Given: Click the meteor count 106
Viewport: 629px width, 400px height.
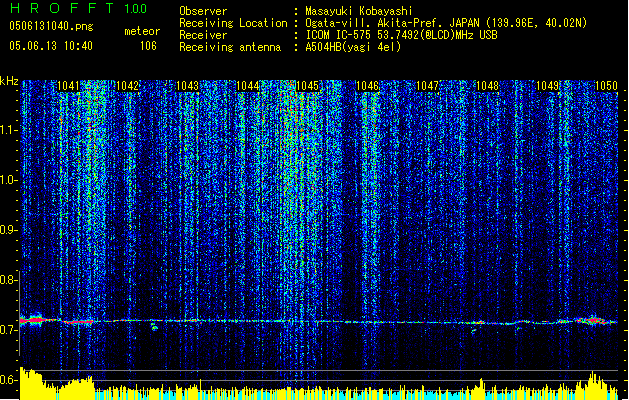Looking at the screenshot, I should 148,46.
